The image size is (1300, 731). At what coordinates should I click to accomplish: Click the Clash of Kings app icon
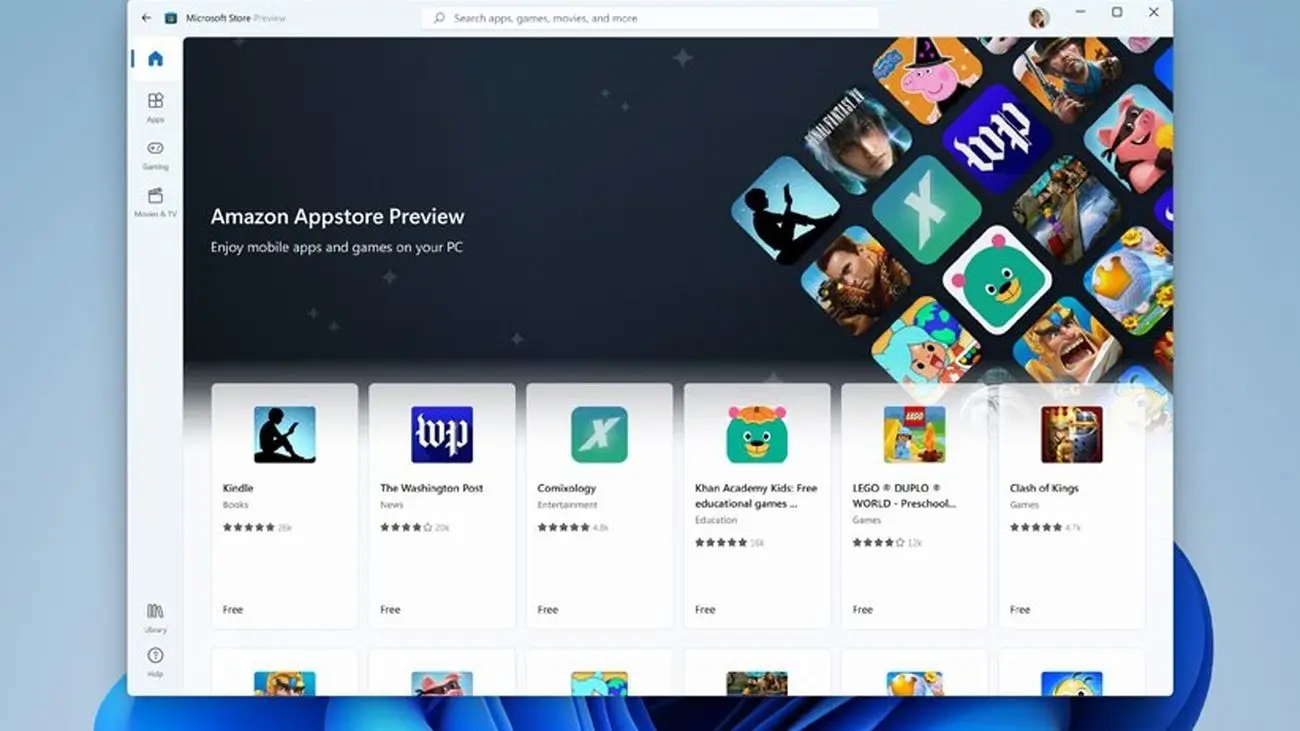coord(1071,434)
